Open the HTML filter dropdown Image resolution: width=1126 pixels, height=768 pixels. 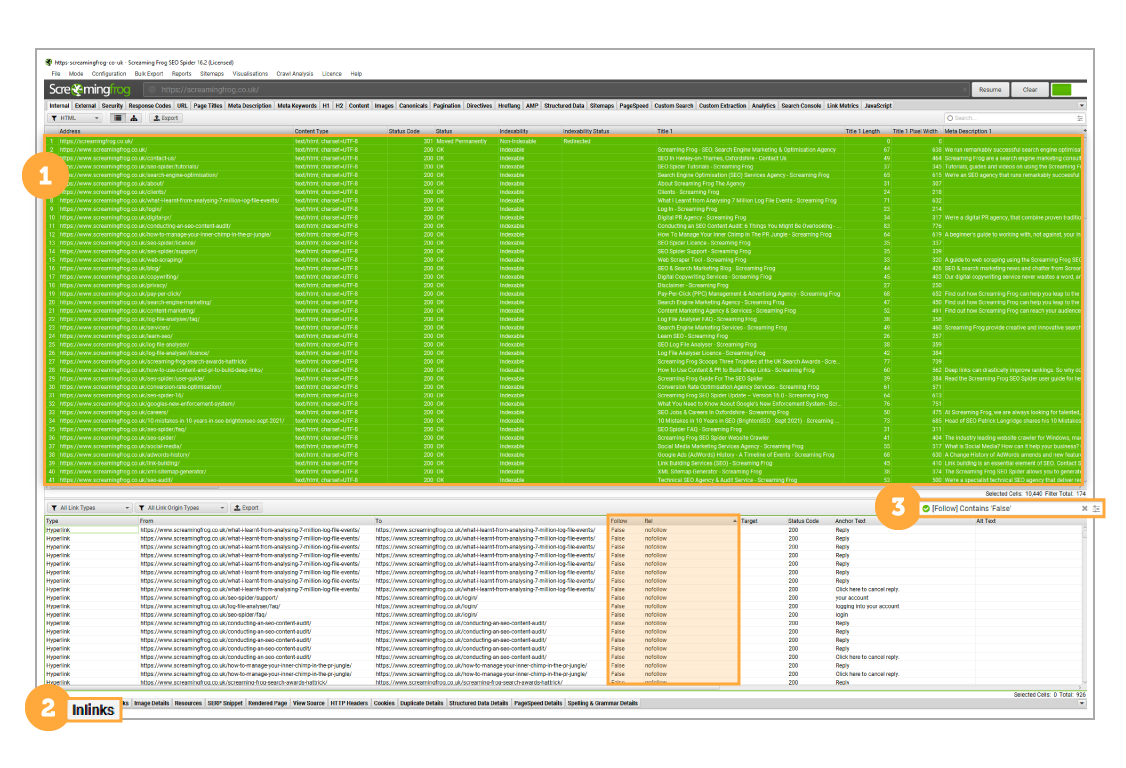[75, 118]
